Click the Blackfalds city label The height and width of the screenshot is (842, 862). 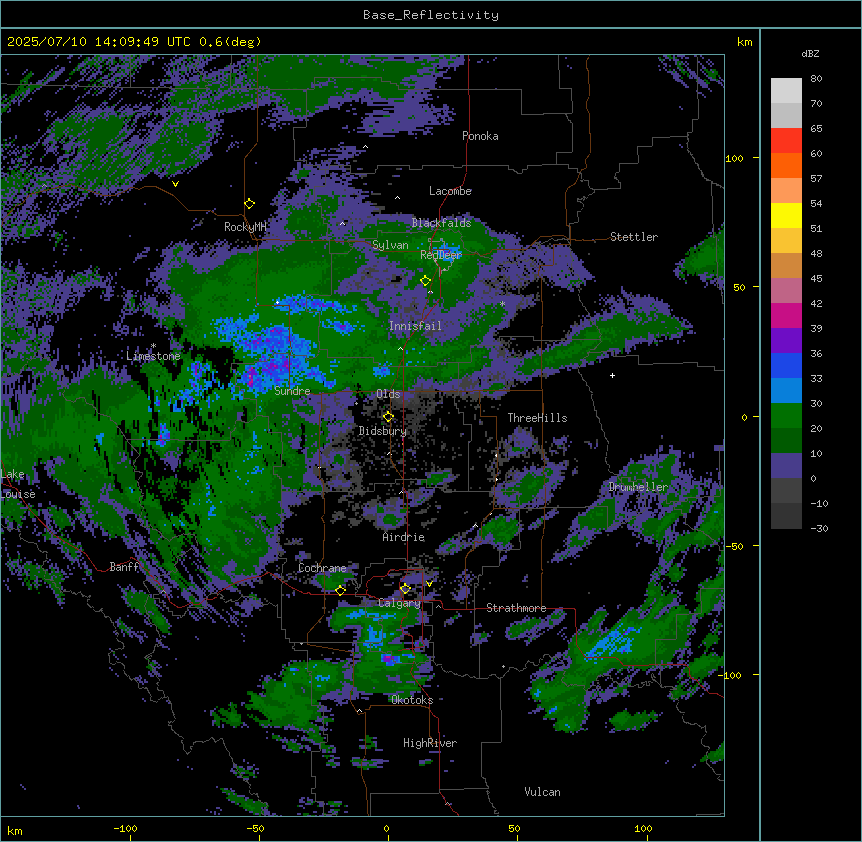[x=441, y=223]
